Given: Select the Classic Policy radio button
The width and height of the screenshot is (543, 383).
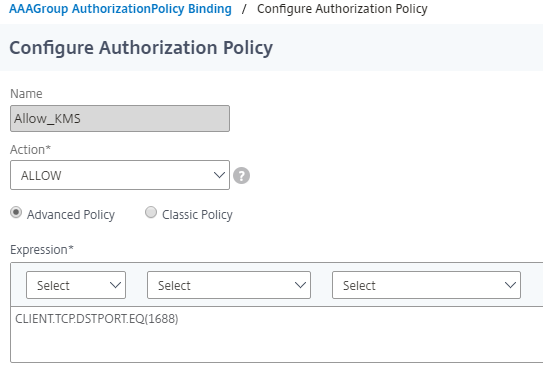Looking at the screenshot, I should tap(151, 212).
